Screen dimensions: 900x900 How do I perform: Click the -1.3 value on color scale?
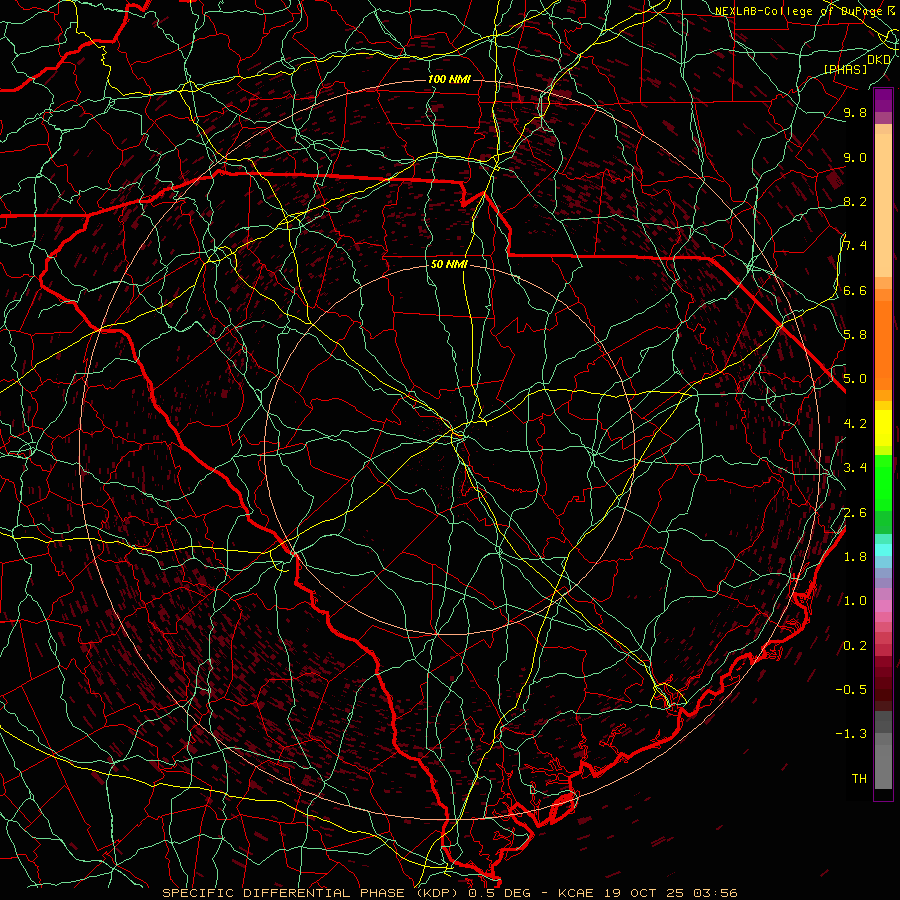click(x=851, y=734)
